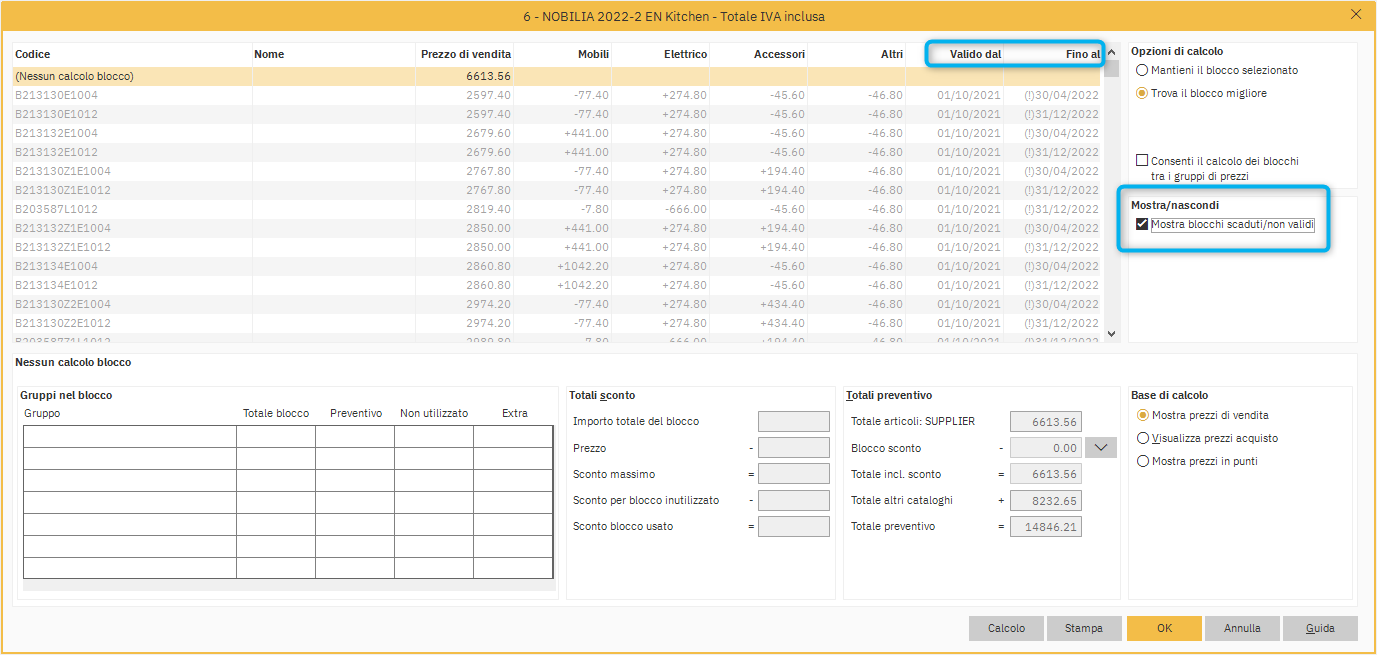Viewport: 1377px width, 655px height.
Task: Uncheck Mostra blocchi scaduti/non validi
Action: (x=1142, y=225)
